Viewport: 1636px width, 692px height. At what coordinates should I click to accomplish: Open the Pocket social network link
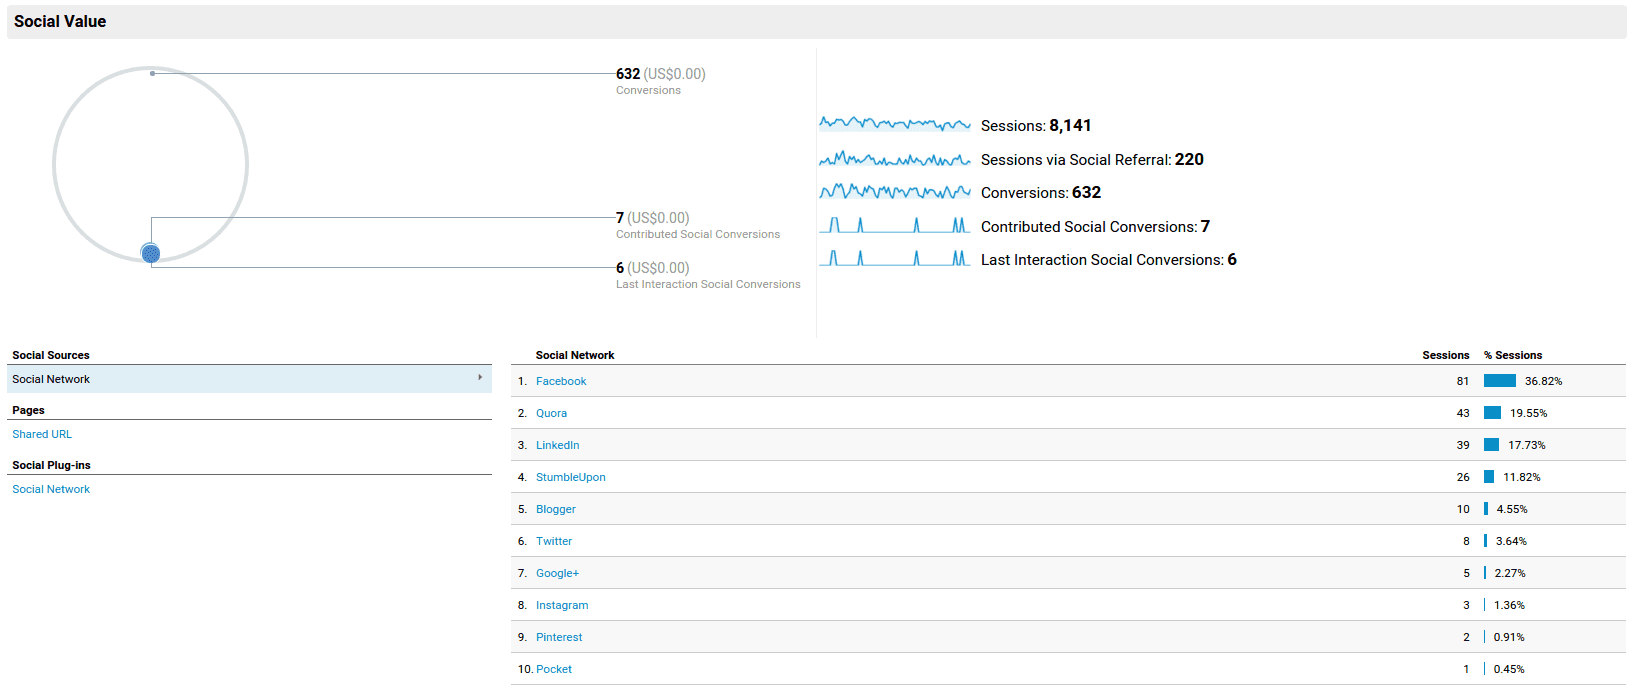point(554,669)
